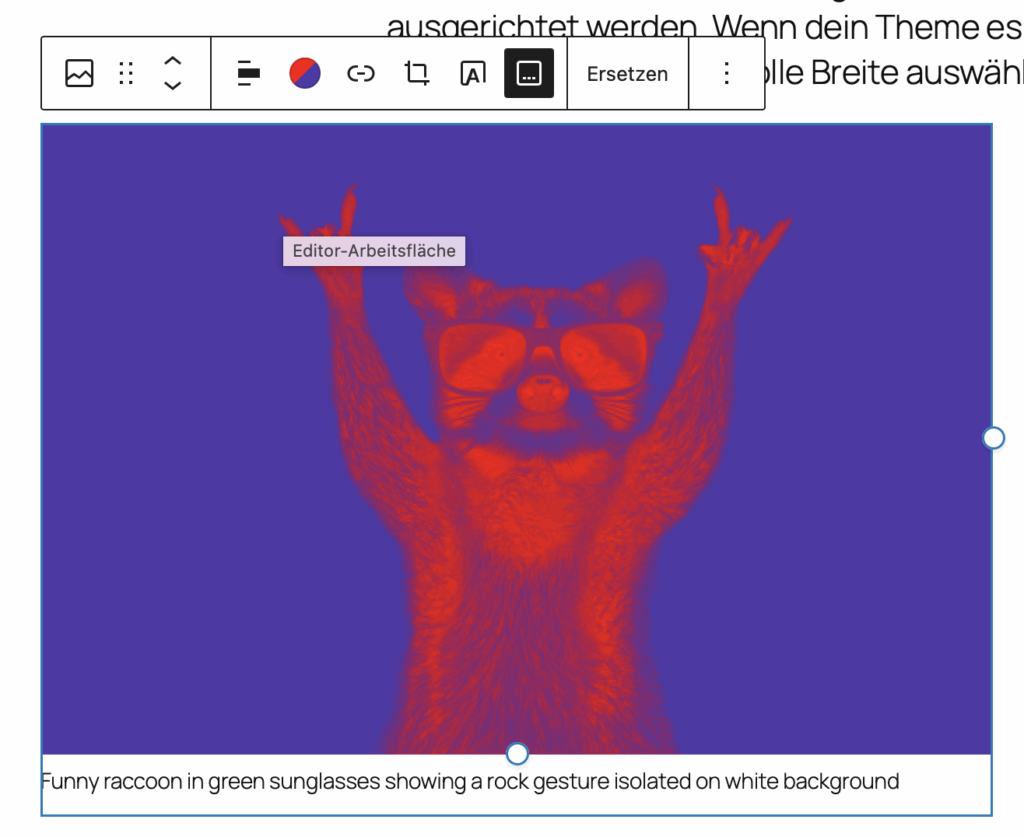This screenshot has height=837, width=1024.
Task: Click the block drag handle dots
Action: [x=126, y=73]
